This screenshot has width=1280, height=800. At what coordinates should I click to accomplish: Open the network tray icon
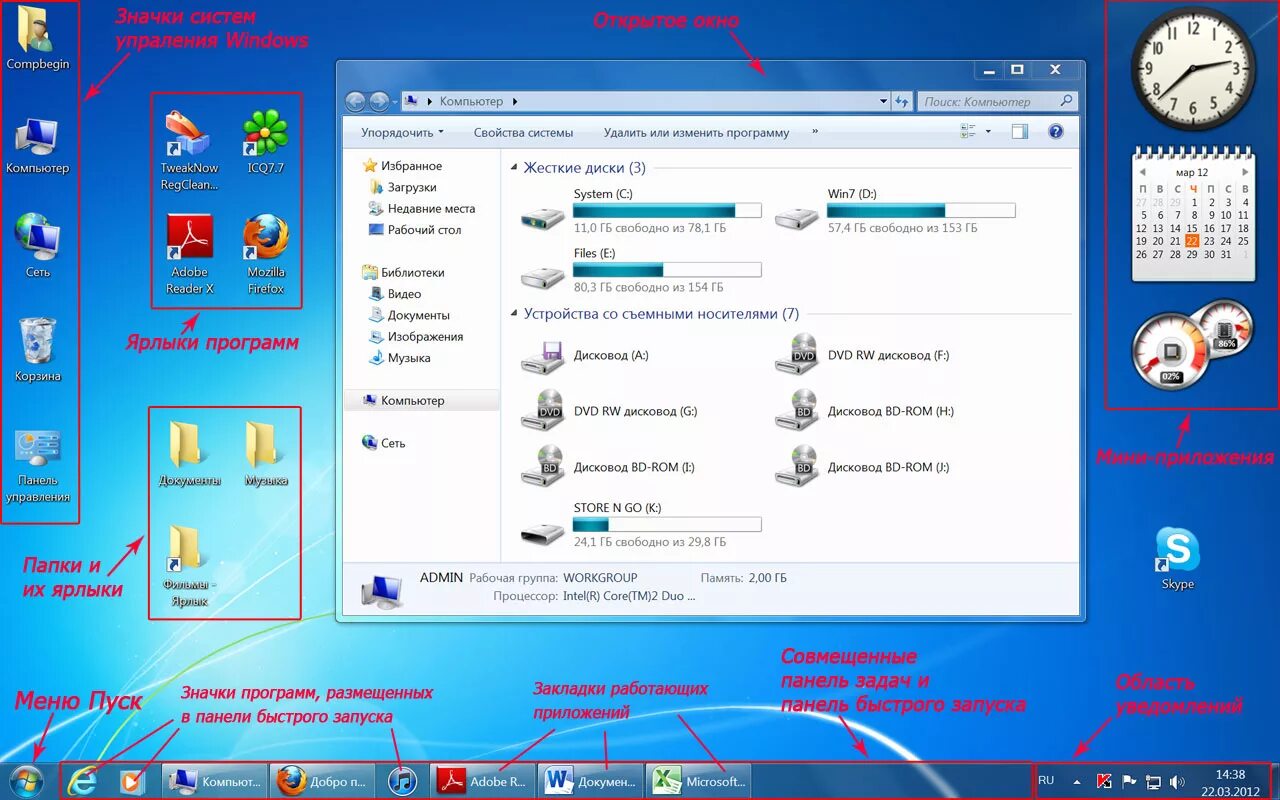pyautogui.click(x=1153, y=782)
